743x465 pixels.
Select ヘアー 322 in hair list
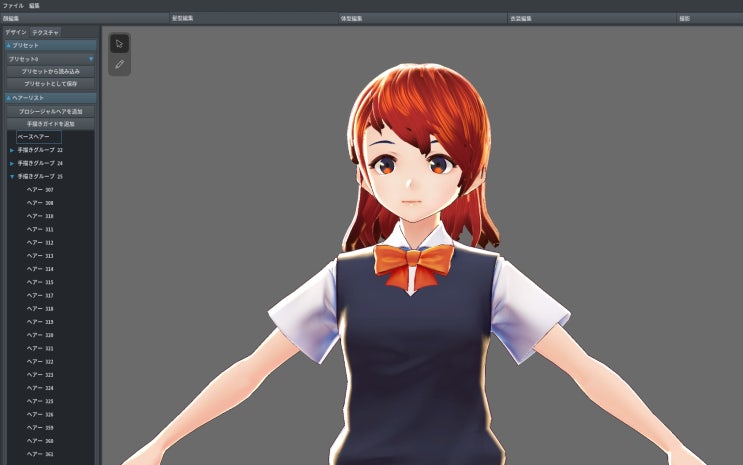coord(40,363)
